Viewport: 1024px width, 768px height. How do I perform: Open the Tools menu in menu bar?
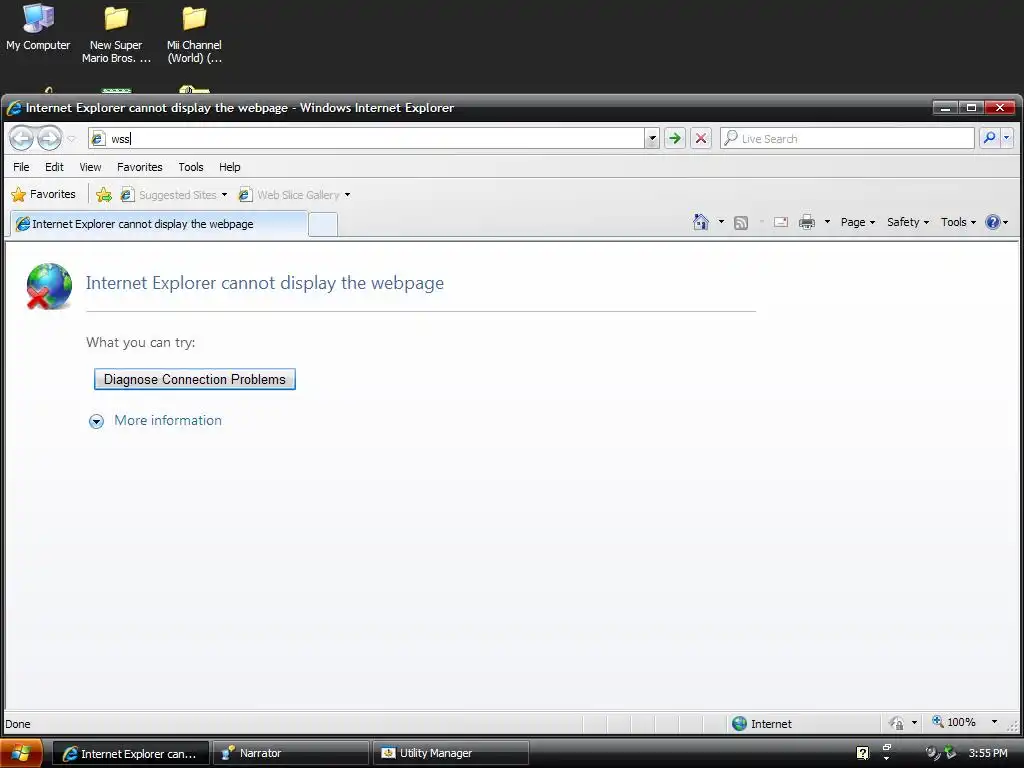click(x=191, y=167)
